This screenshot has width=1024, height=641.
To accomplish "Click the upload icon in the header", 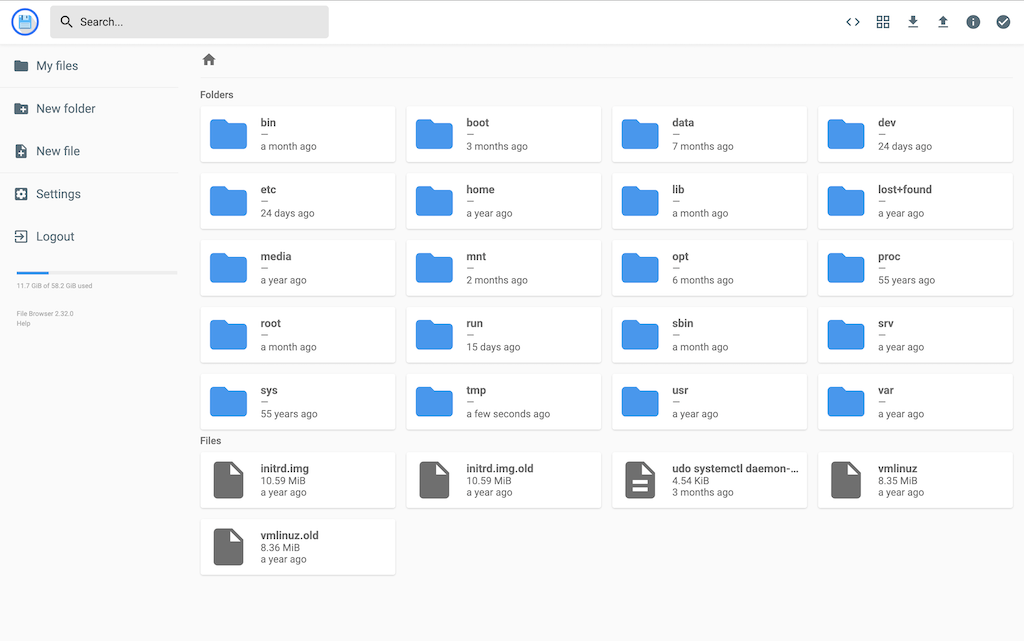I will [x=943, y=22].
